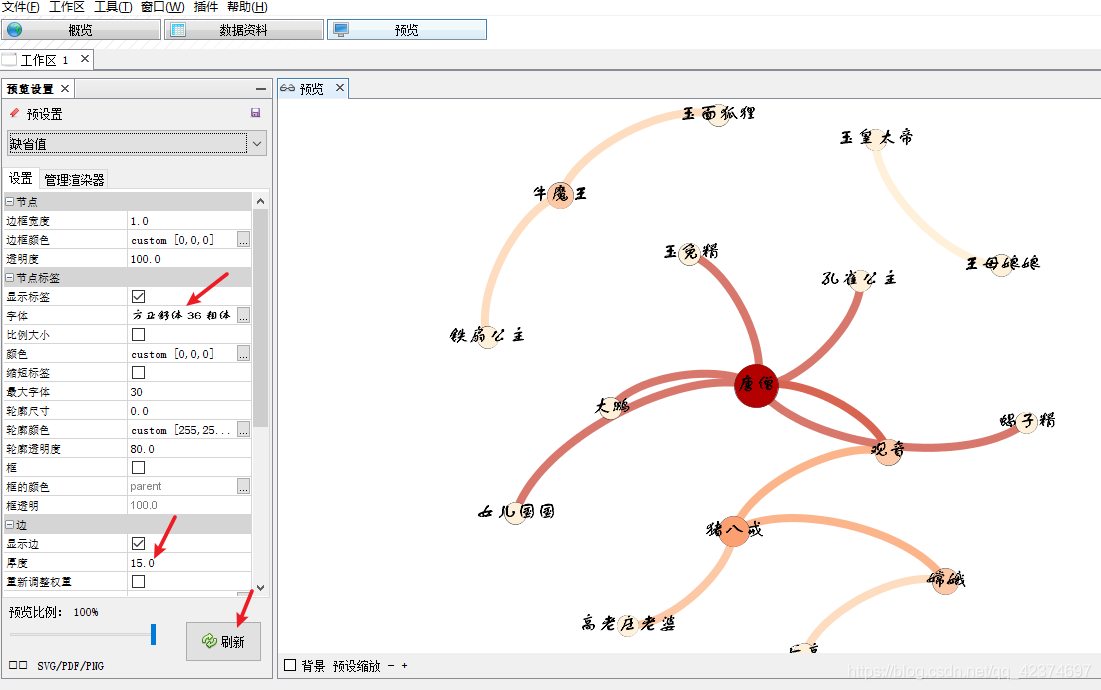Click the plus zoom button in the preview bar
Screen dimensions: 1101x690
click(404, 665)
